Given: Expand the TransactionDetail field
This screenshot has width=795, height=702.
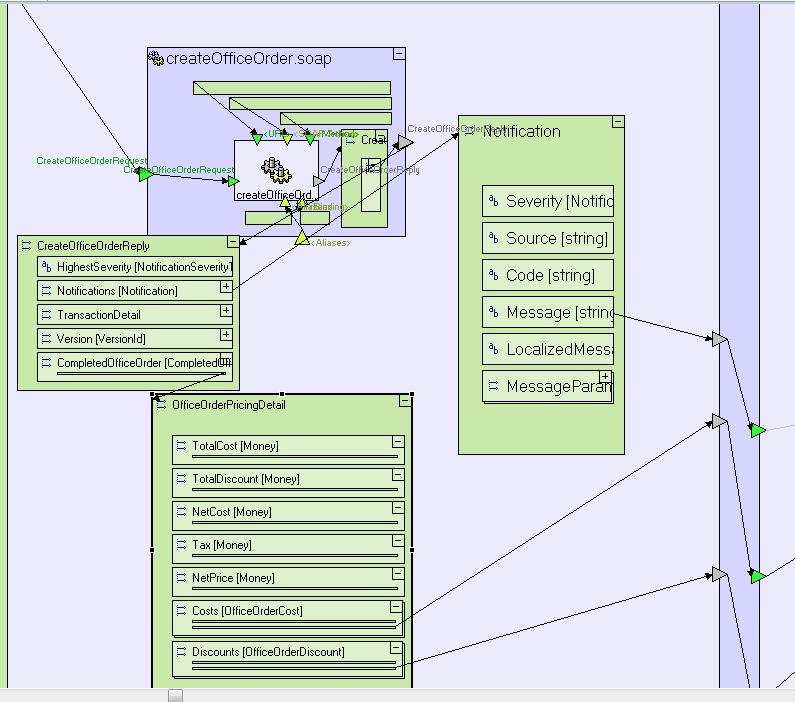Looking at the screenshot, I should [x=226, y=311].
